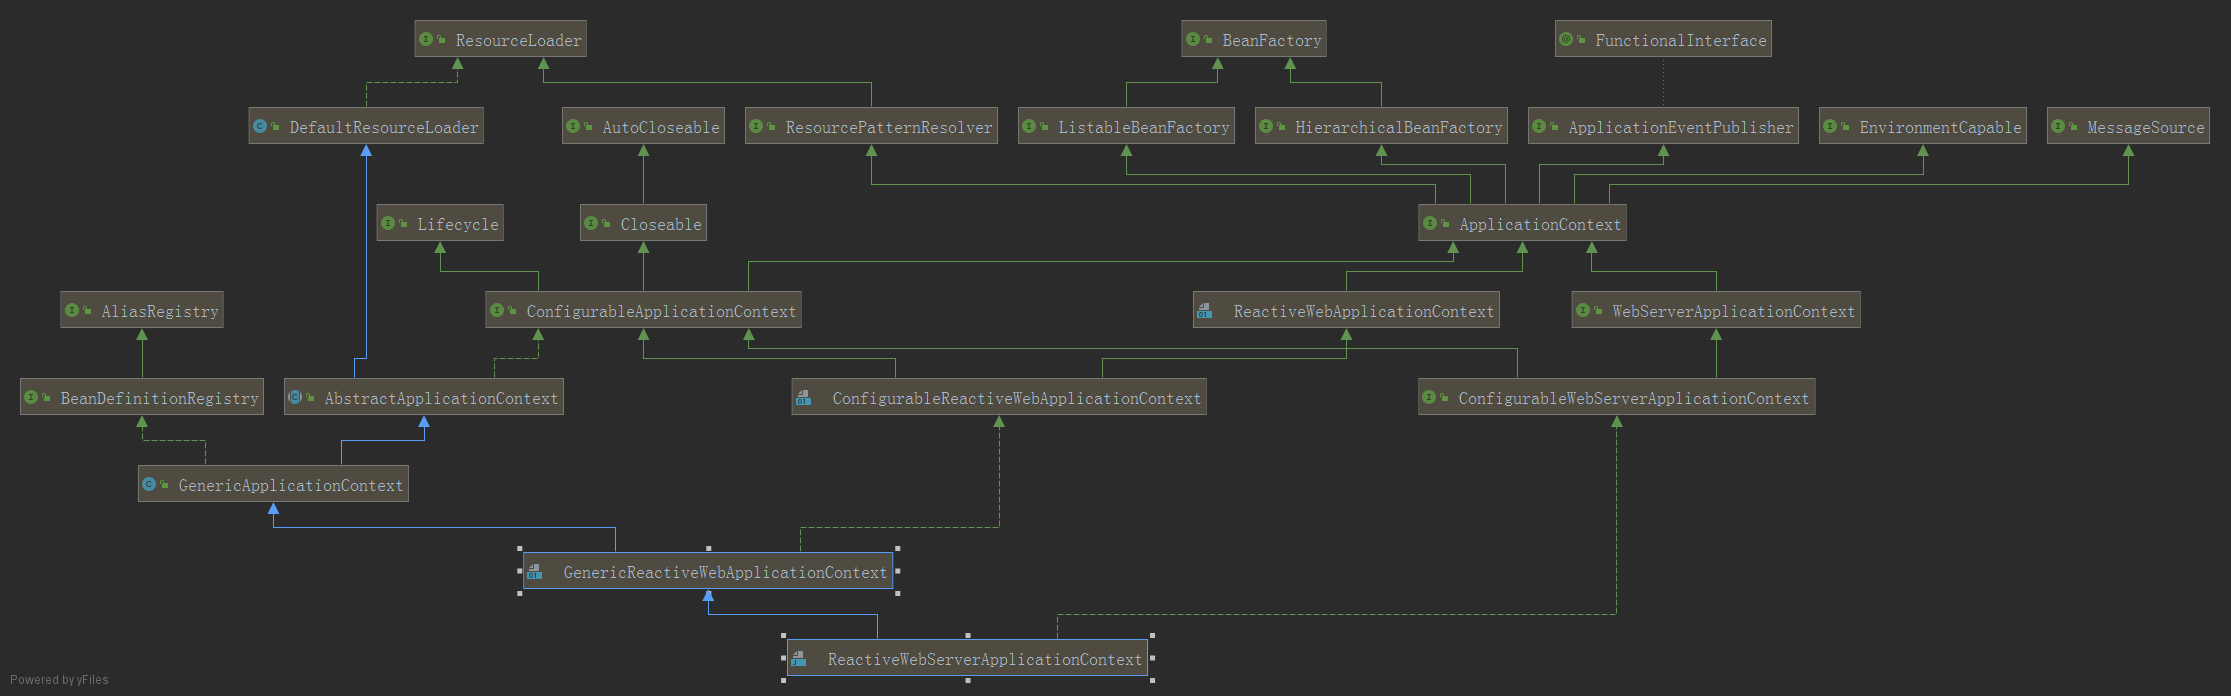Image resolution: width=2231 pixels, height=696 pixels.
Task: Select the ReactiveWebServerApplicationContext node
Action: (x=967, y=658)
